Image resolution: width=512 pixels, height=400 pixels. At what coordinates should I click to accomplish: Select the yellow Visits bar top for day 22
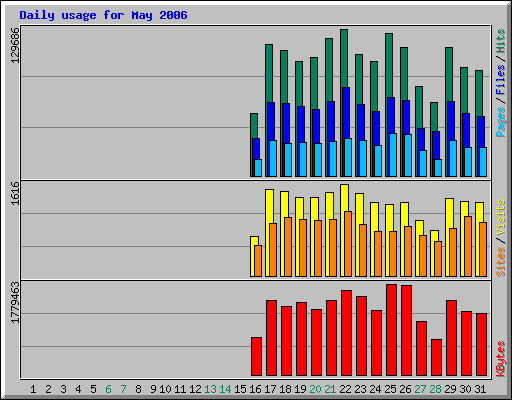[x=345, y=197]
